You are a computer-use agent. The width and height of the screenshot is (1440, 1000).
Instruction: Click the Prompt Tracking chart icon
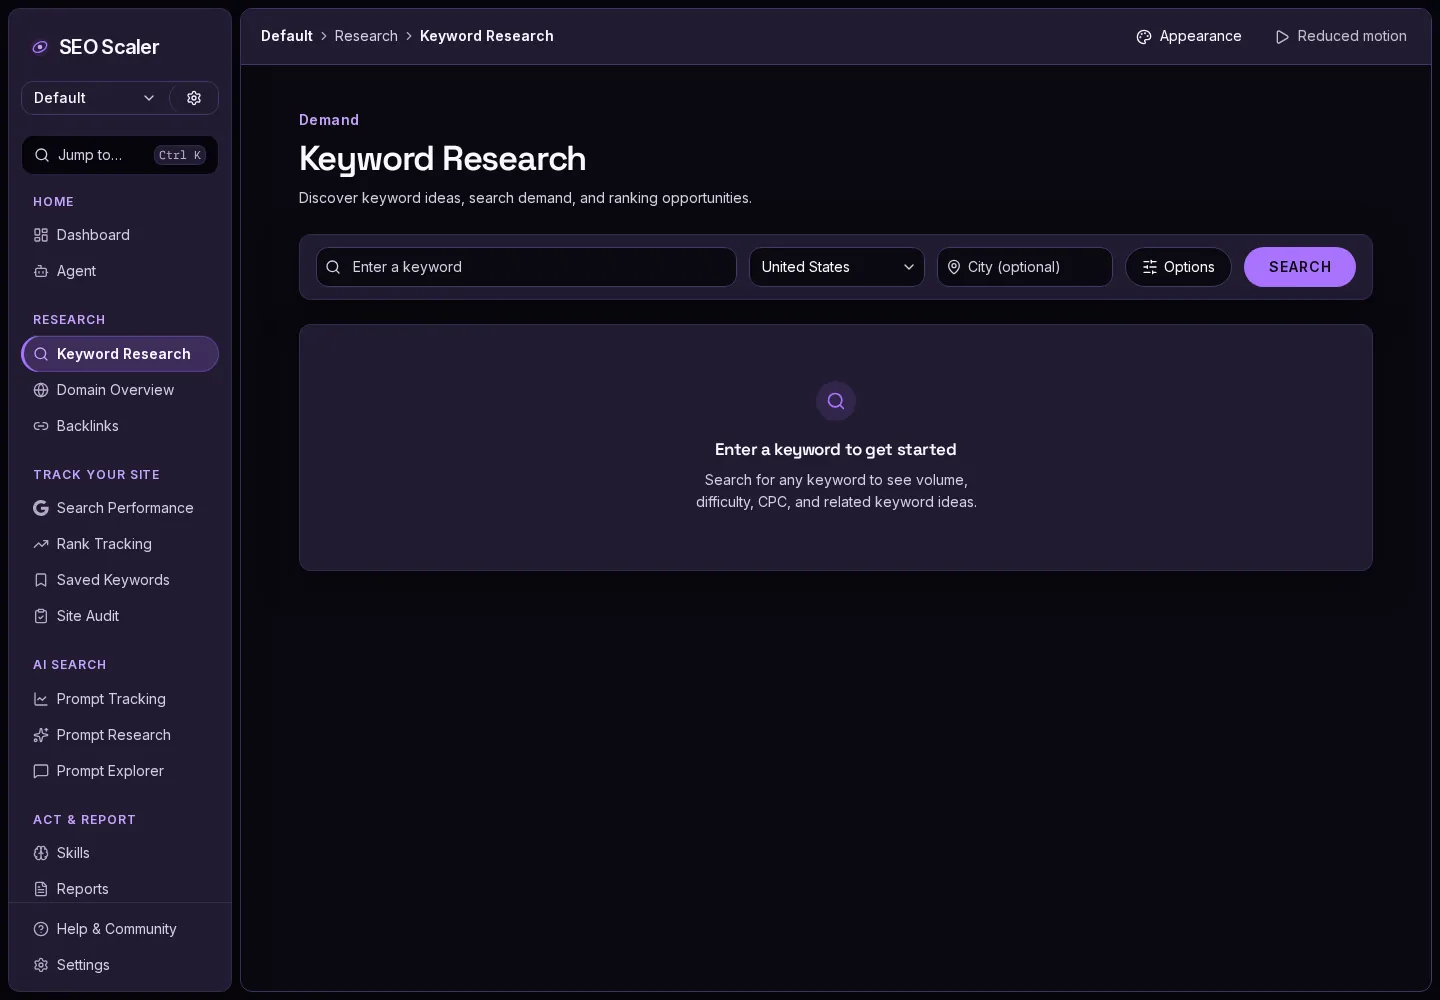point(41,699)
